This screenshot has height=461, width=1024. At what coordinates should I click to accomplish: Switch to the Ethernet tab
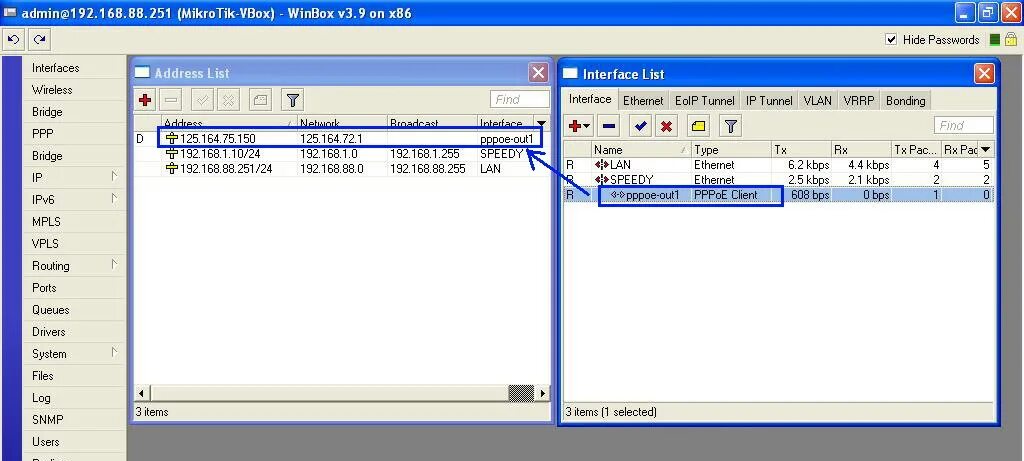tap(643, 101)
